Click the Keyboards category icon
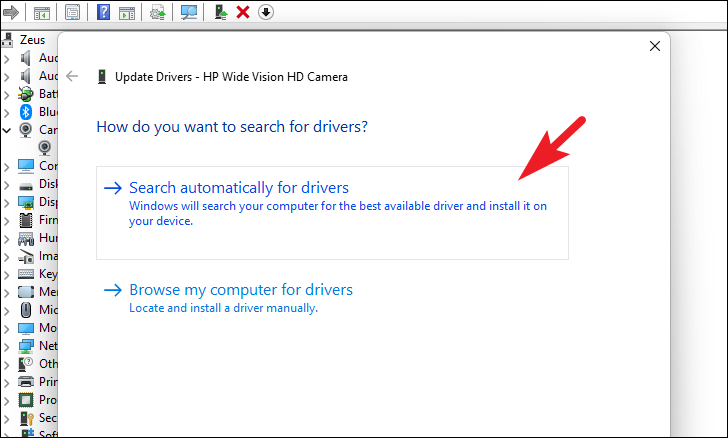The image size is (728, 438). point(26,275)
